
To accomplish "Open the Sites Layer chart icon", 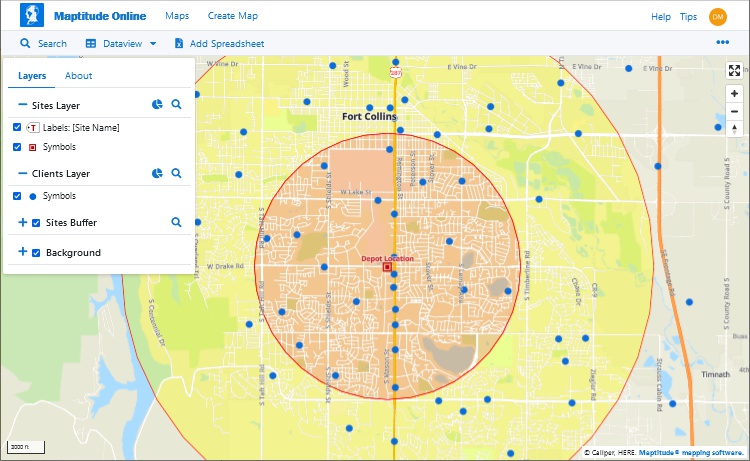I will 157,105.
